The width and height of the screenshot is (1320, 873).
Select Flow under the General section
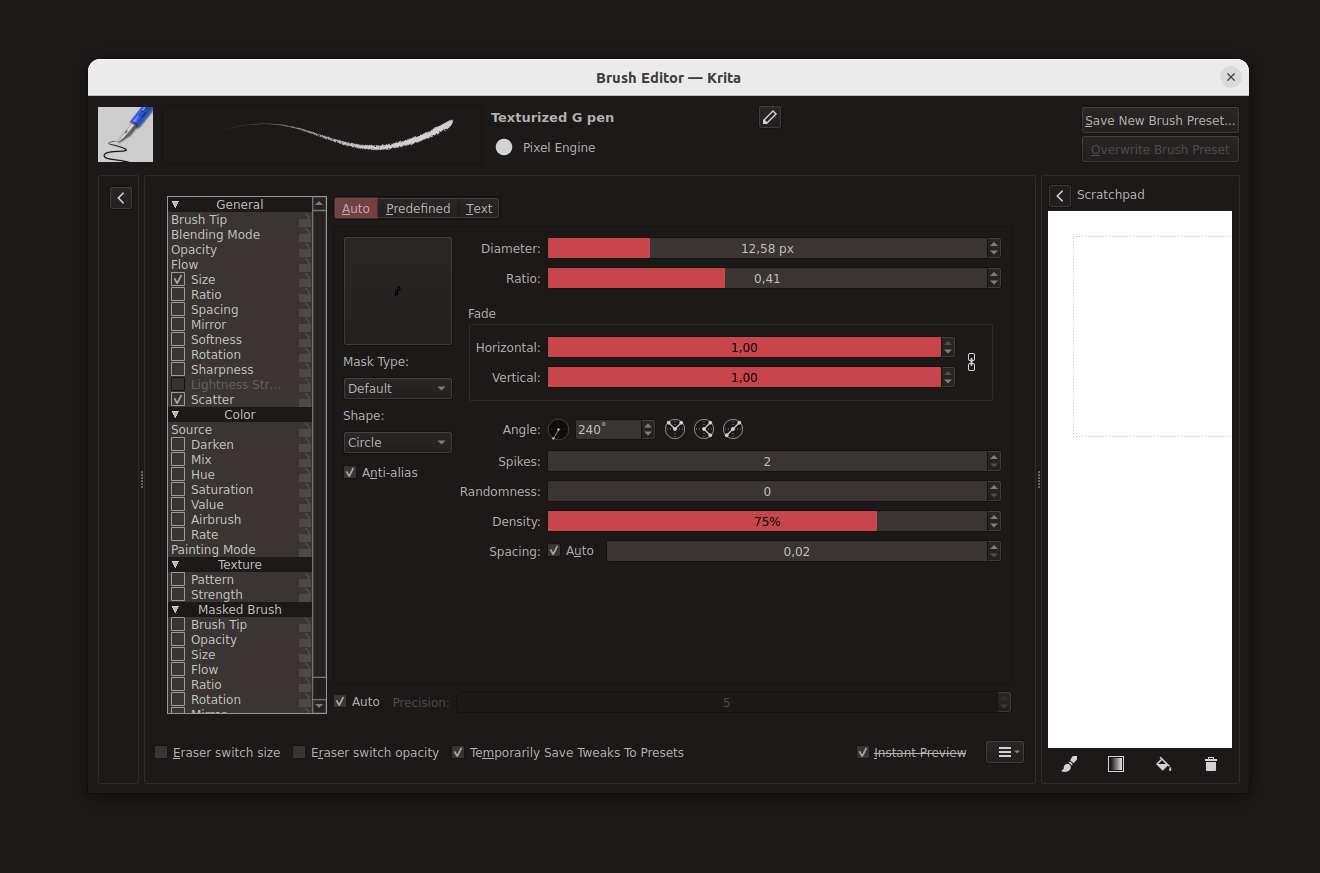tap(240, 265)
